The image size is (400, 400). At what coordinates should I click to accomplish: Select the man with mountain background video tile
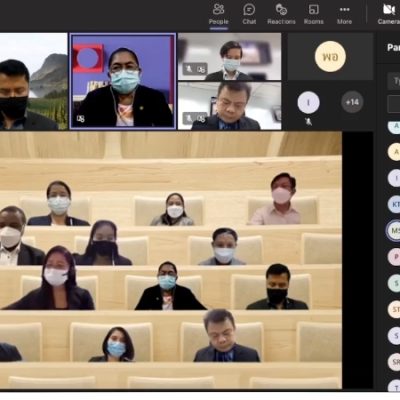coord(34,81)
